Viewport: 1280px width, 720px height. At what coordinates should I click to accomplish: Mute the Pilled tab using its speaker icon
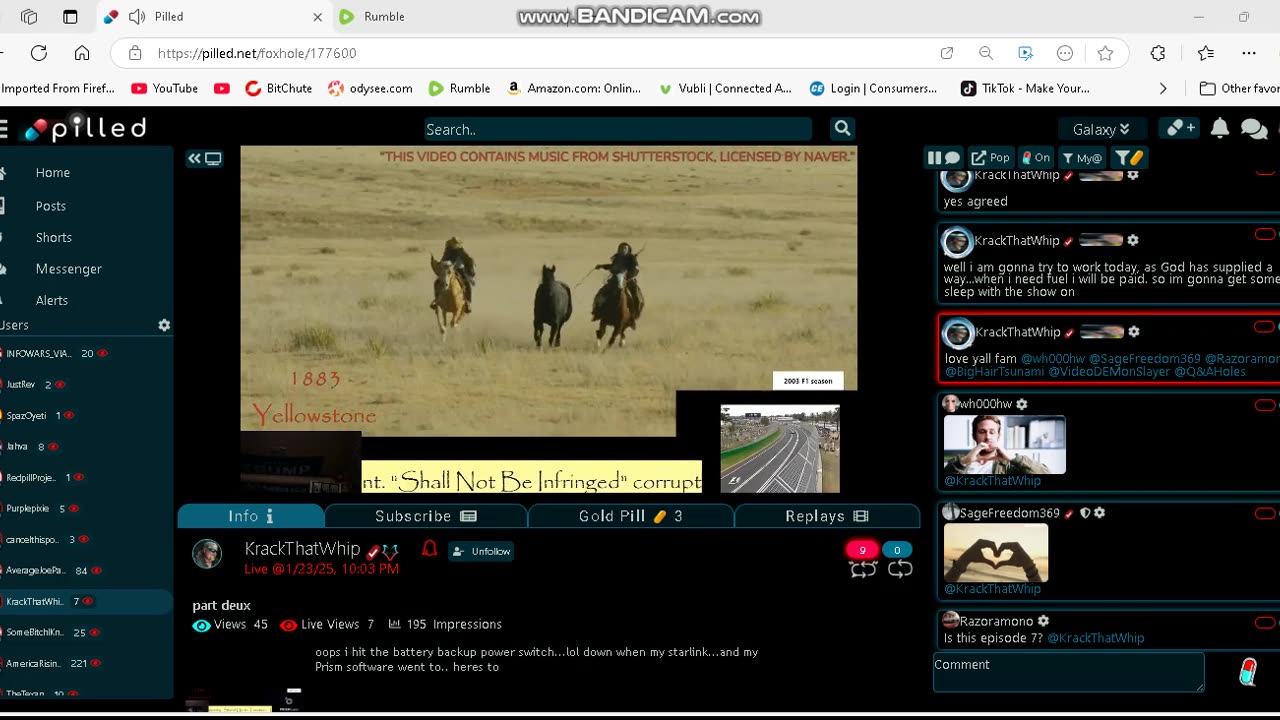click(x=137, y=17)
